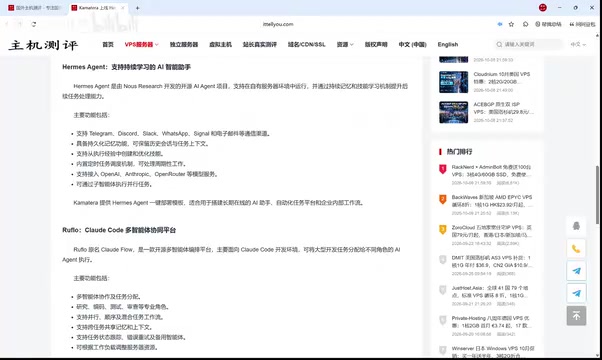The height and width of the screenshot is (360, 602).
Task: Click the search magnifier icon in site header
Action: (499, 45)
